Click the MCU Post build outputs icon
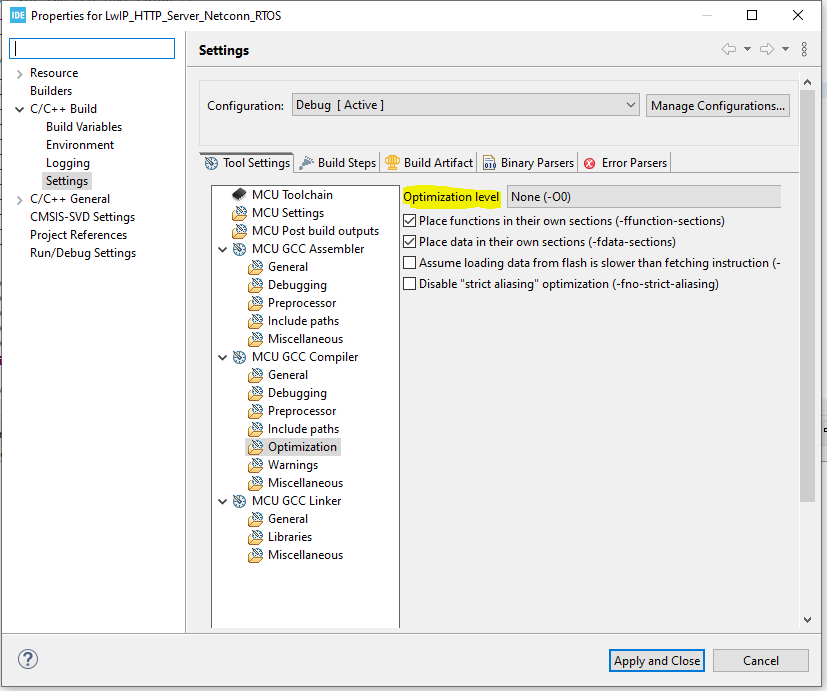 click(x=239, y=231)
